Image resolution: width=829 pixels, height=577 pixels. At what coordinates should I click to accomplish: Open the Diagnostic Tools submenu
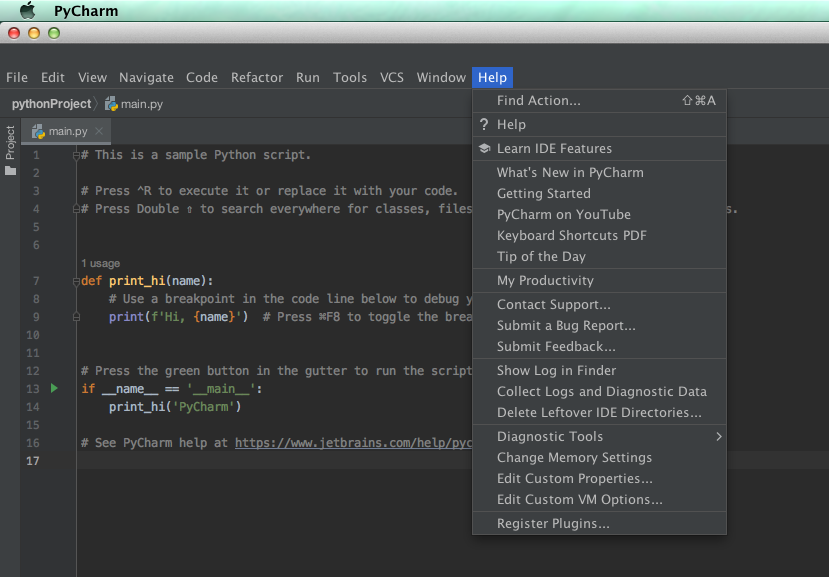point(599,436)
